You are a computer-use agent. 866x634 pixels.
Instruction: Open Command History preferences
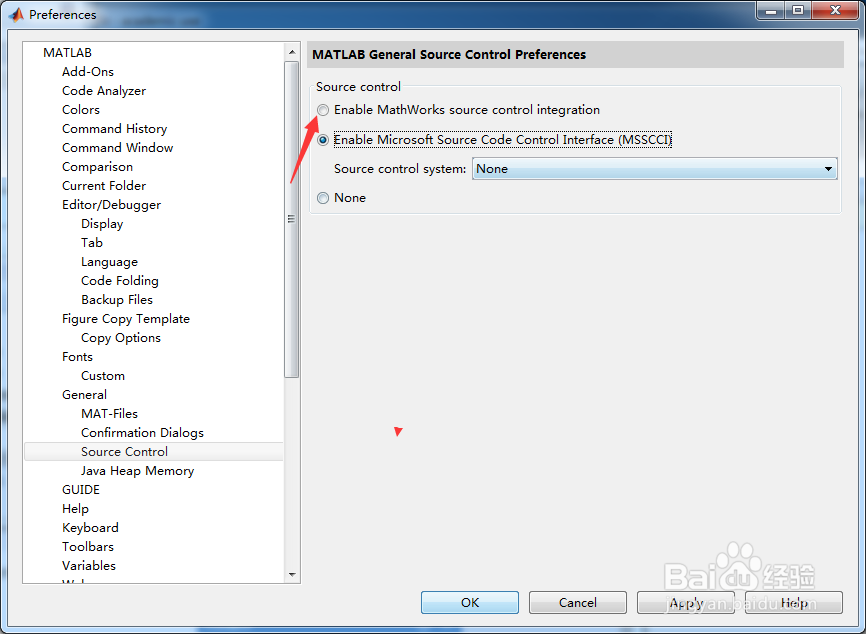(114, 129)
